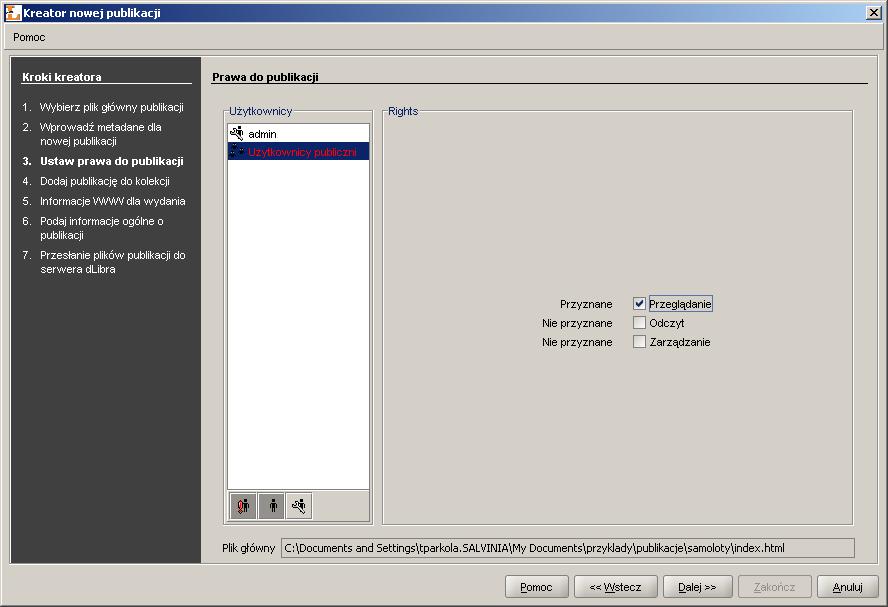Enable the Zarządzanie checkbox

639,342
